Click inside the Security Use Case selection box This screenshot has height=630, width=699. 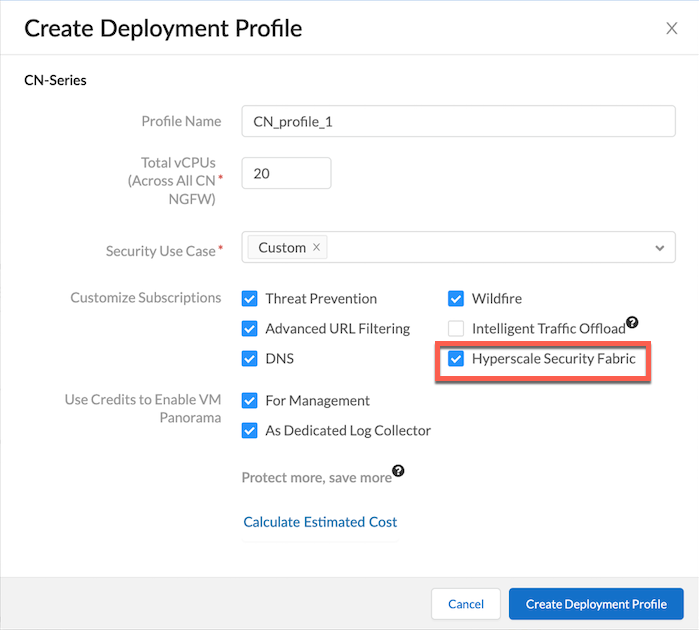click(x=480, y=248)
